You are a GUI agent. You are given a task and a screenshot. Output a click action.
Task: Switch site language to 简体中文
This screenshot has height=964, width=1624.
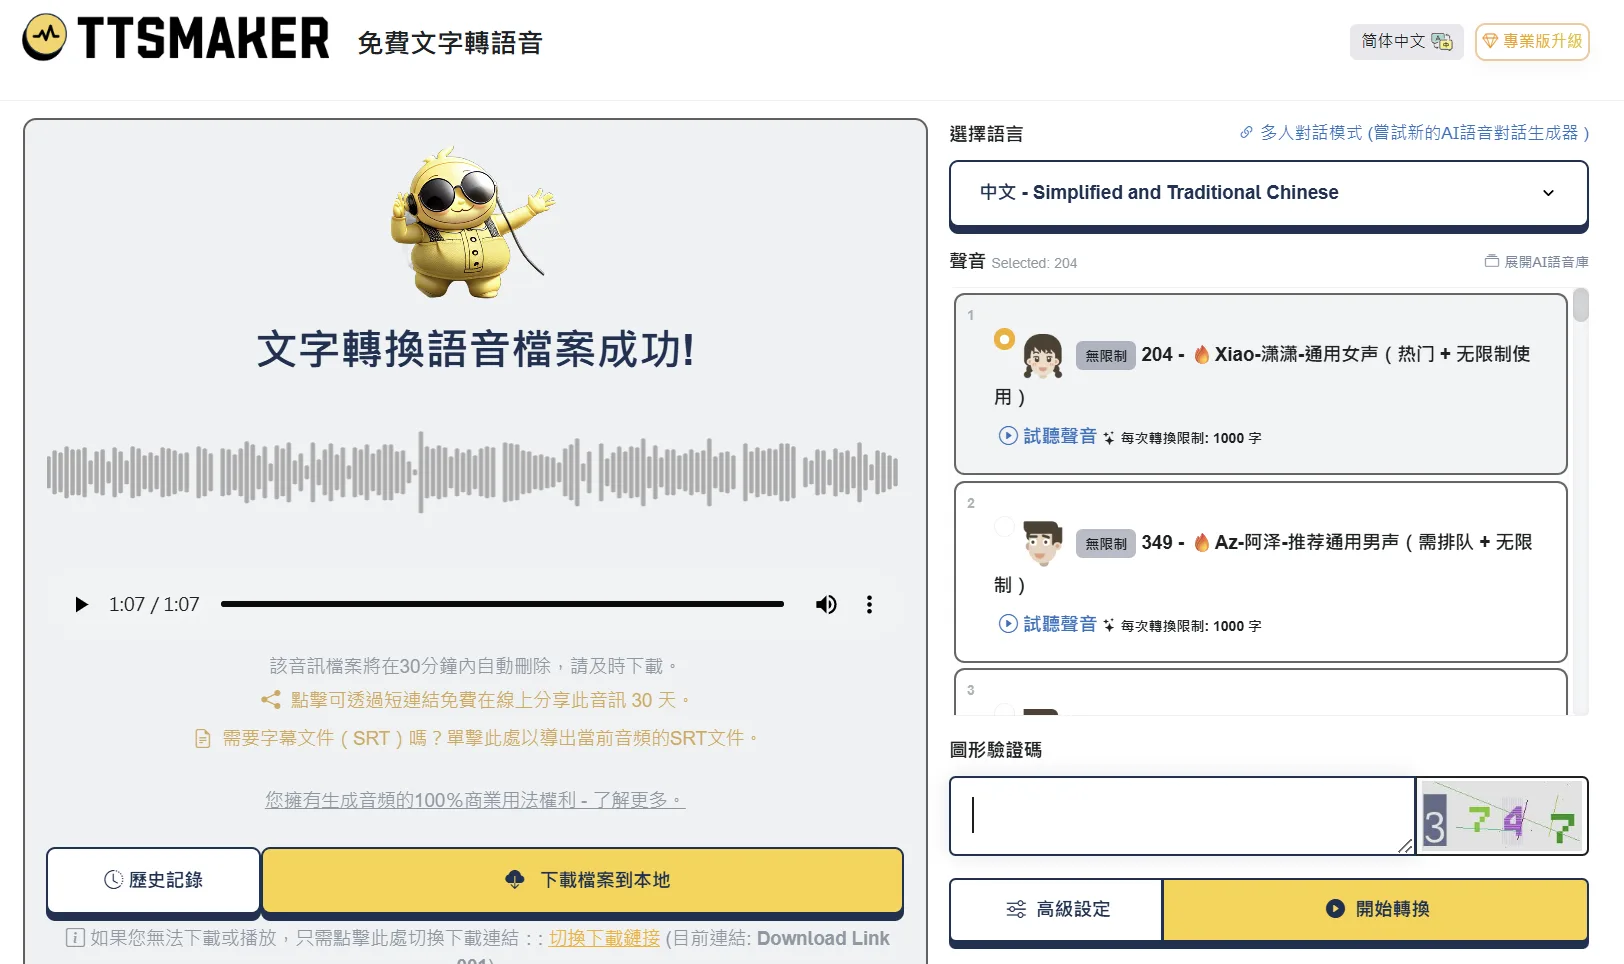tap(1407, 42)
